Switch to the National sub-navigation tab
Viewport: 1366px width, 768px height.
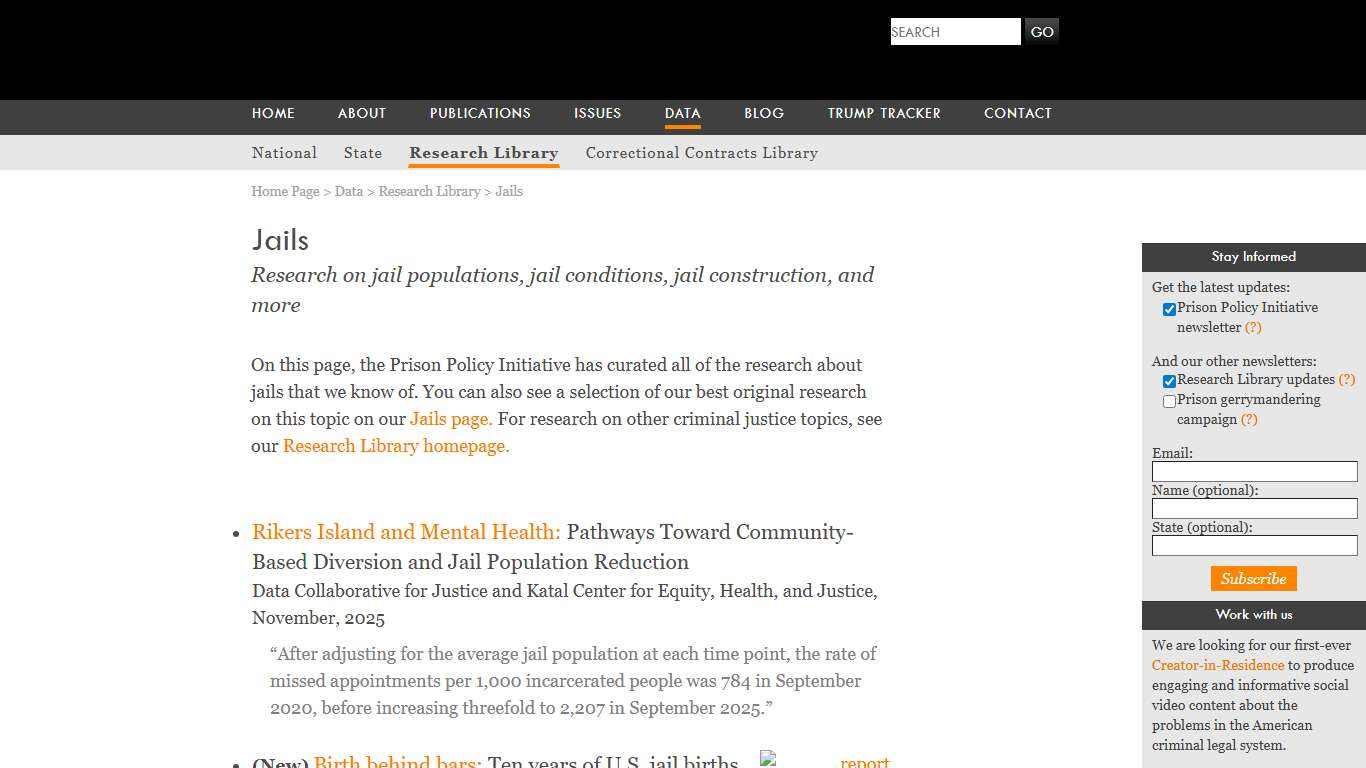(x=284, y=152)
